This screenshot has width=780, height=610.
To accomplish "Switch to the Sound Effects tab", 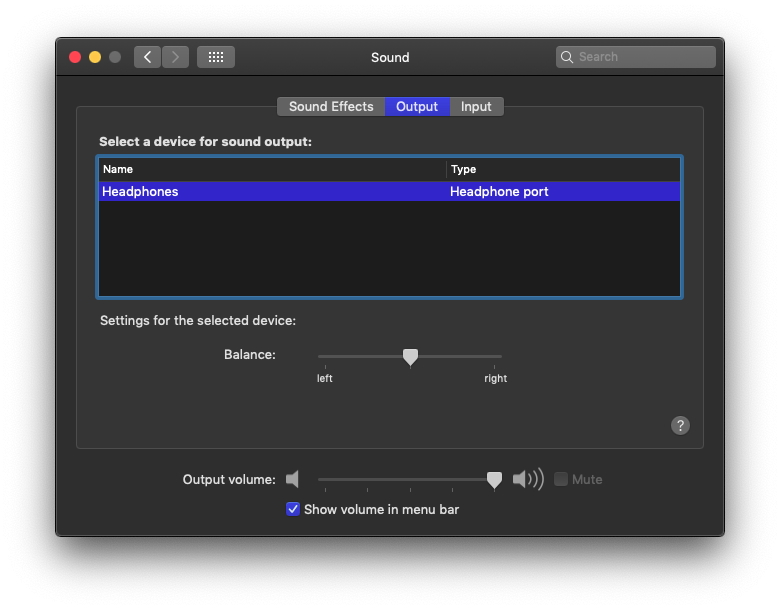I will [x=331, y=106].
